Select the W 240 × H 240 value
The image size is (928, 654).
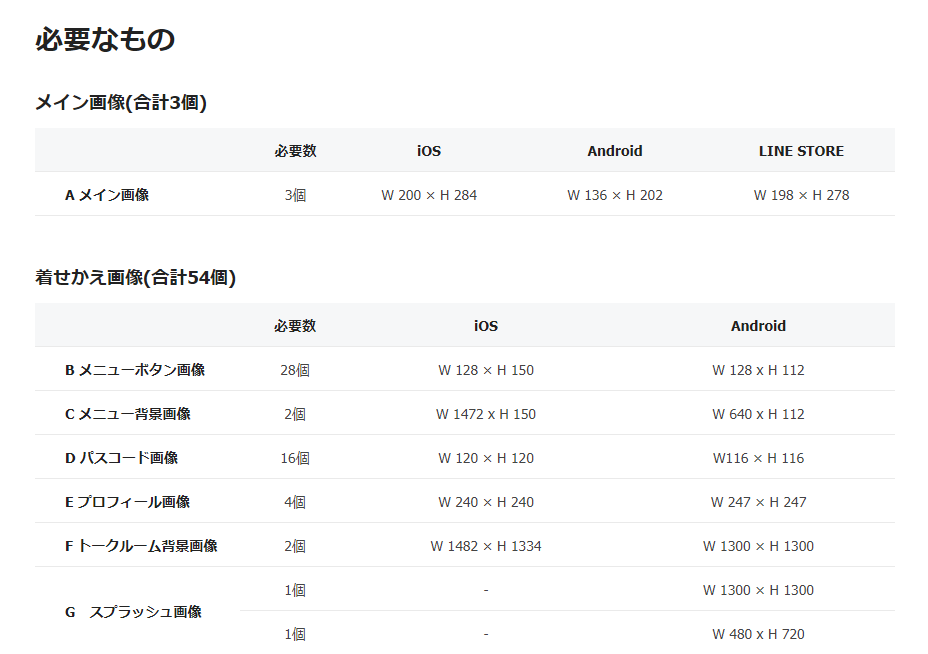point(486,502)
